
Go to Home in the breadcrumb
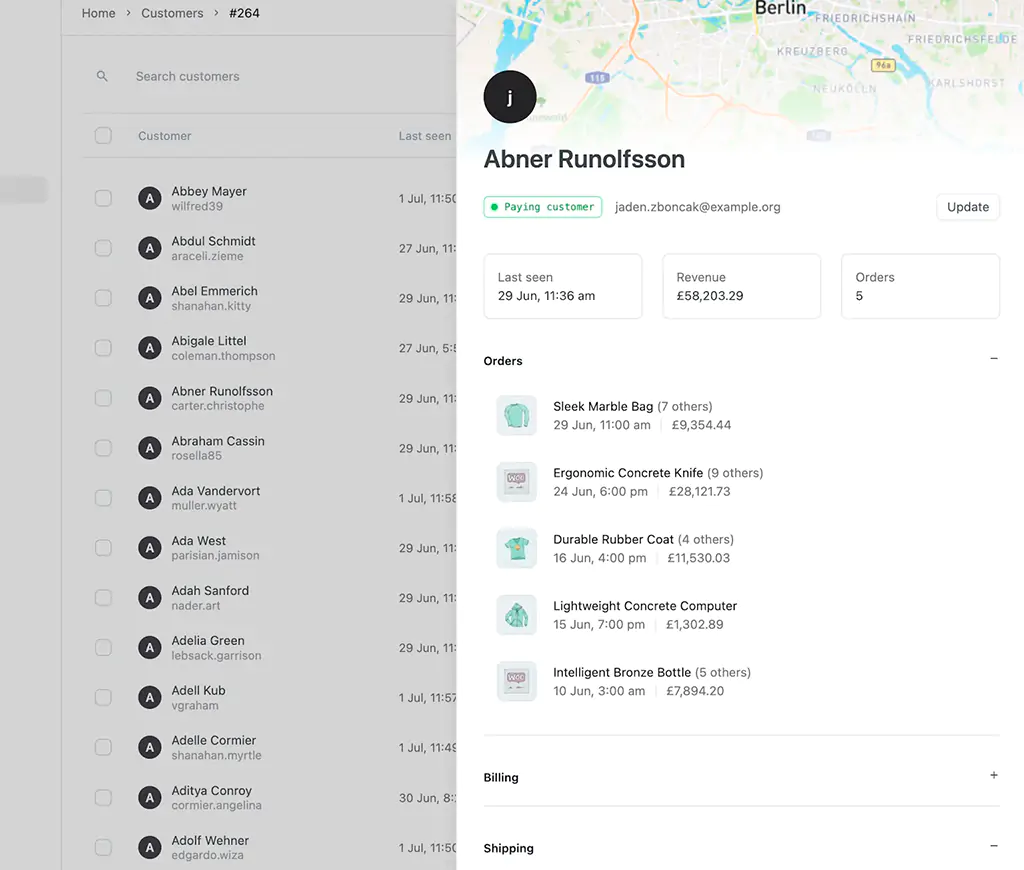(x=98, y=13)
